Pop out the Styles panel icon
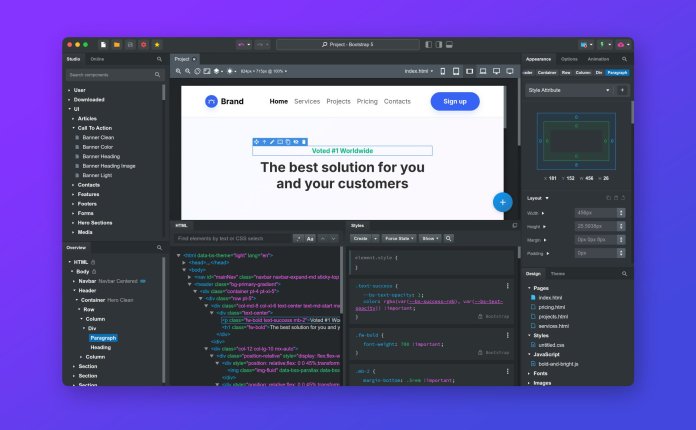The width and height of the screenshot is (696, 430). pos(514,225)
